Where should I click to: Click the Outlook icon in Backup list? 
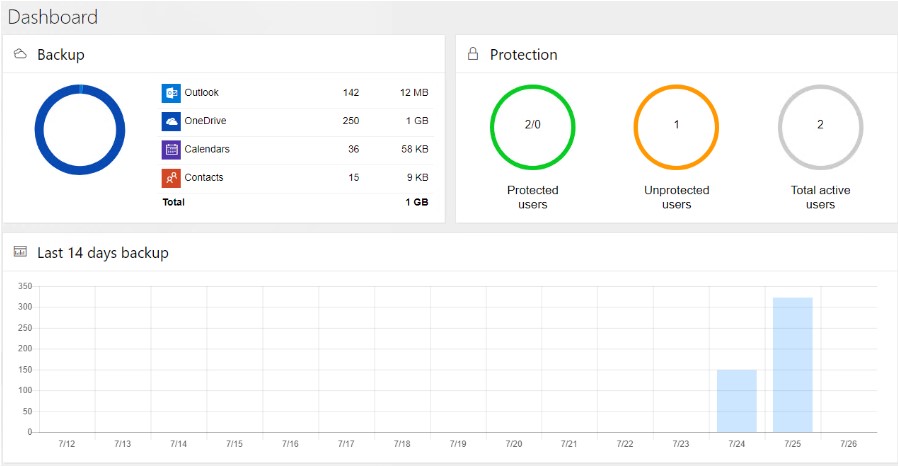point(171,93)
